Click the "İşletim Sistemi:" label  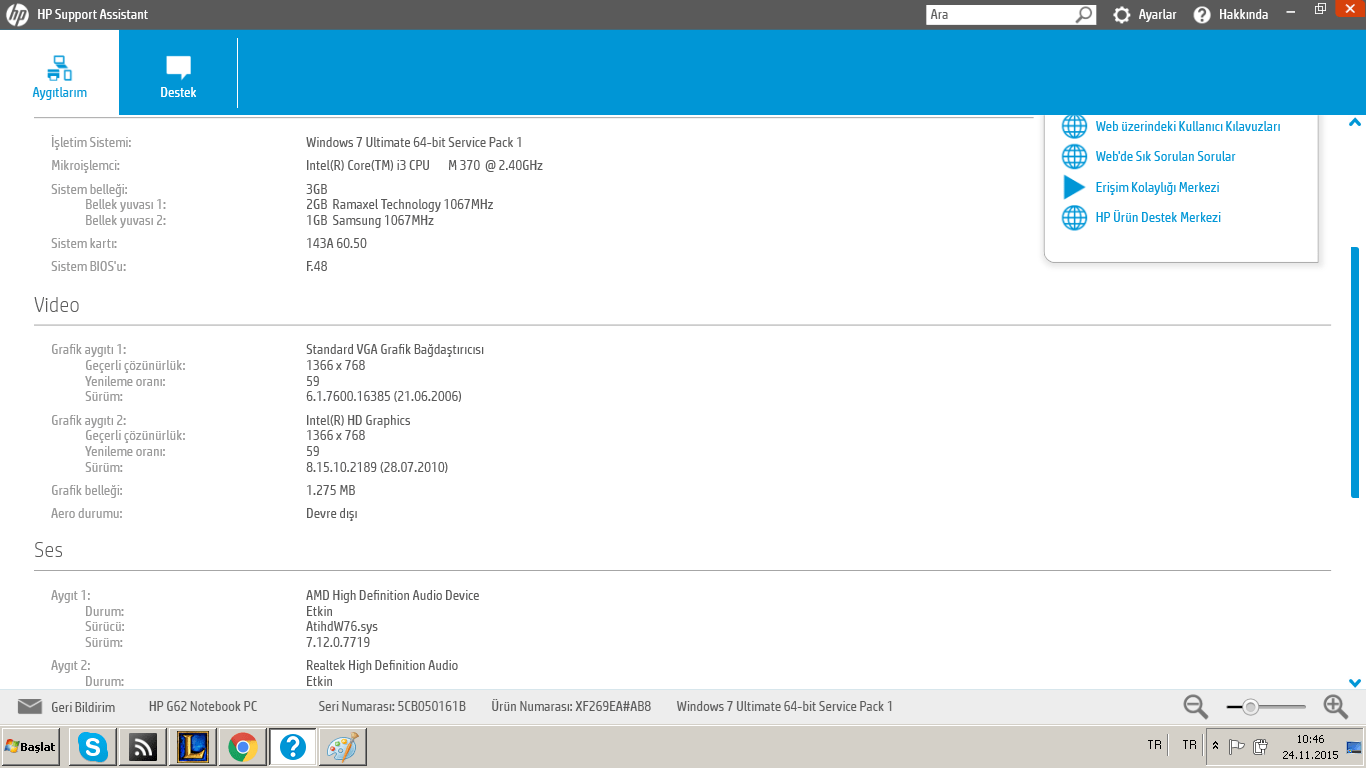point(91,143)
